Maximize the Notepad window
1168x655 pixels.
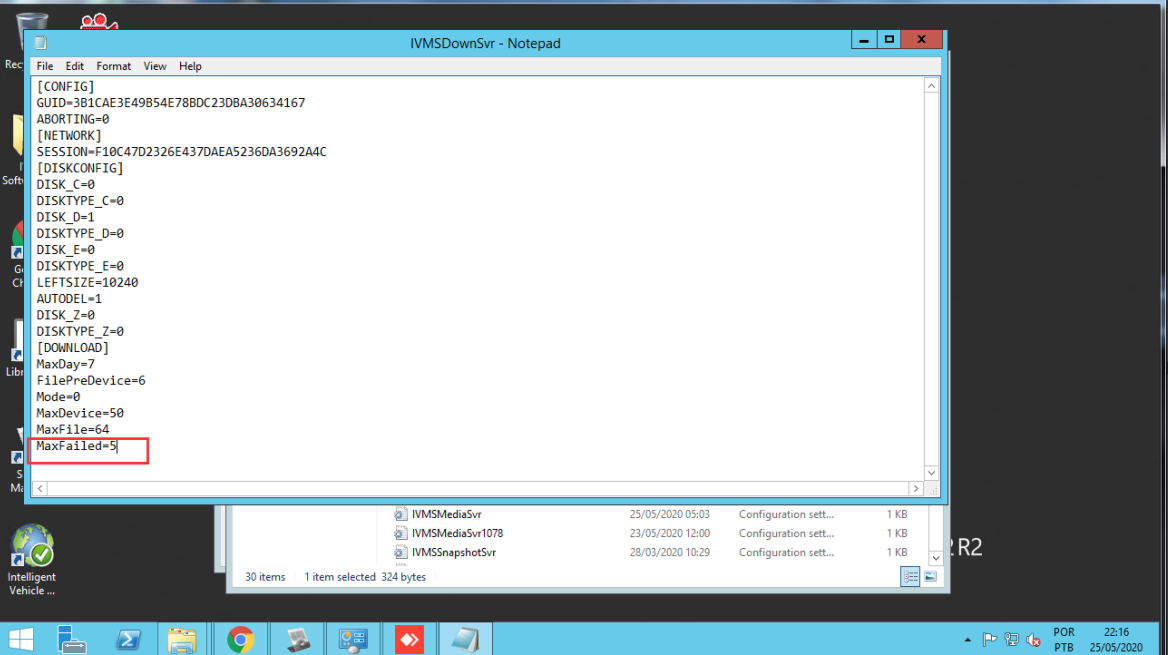(889, 40)
